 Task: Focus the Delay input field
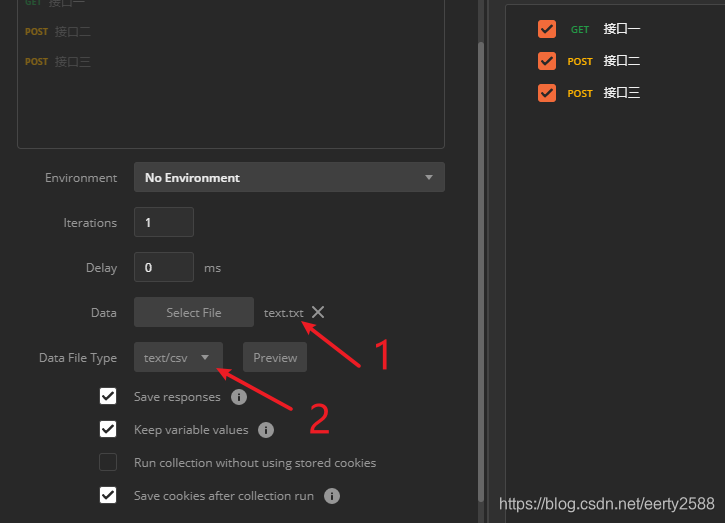pos(164,267)
